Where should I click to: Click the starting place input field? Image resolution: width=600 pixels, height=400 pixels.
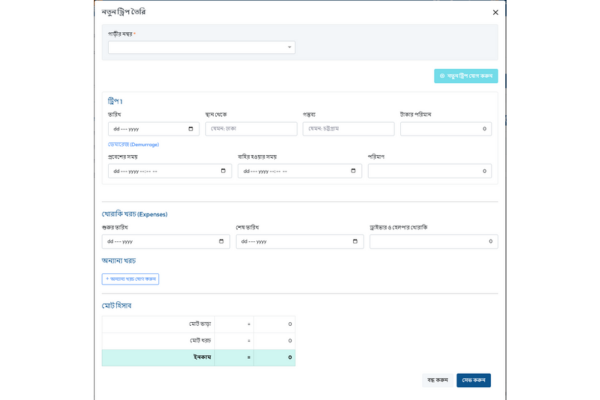[x=251, y=129]
